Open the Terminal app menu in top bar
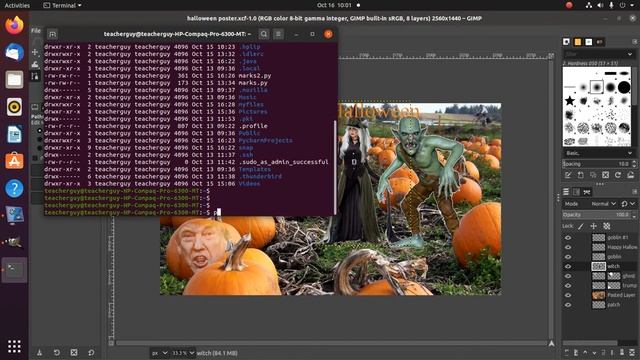The width and height of the screenshot is (640, 360). (62, 5)
